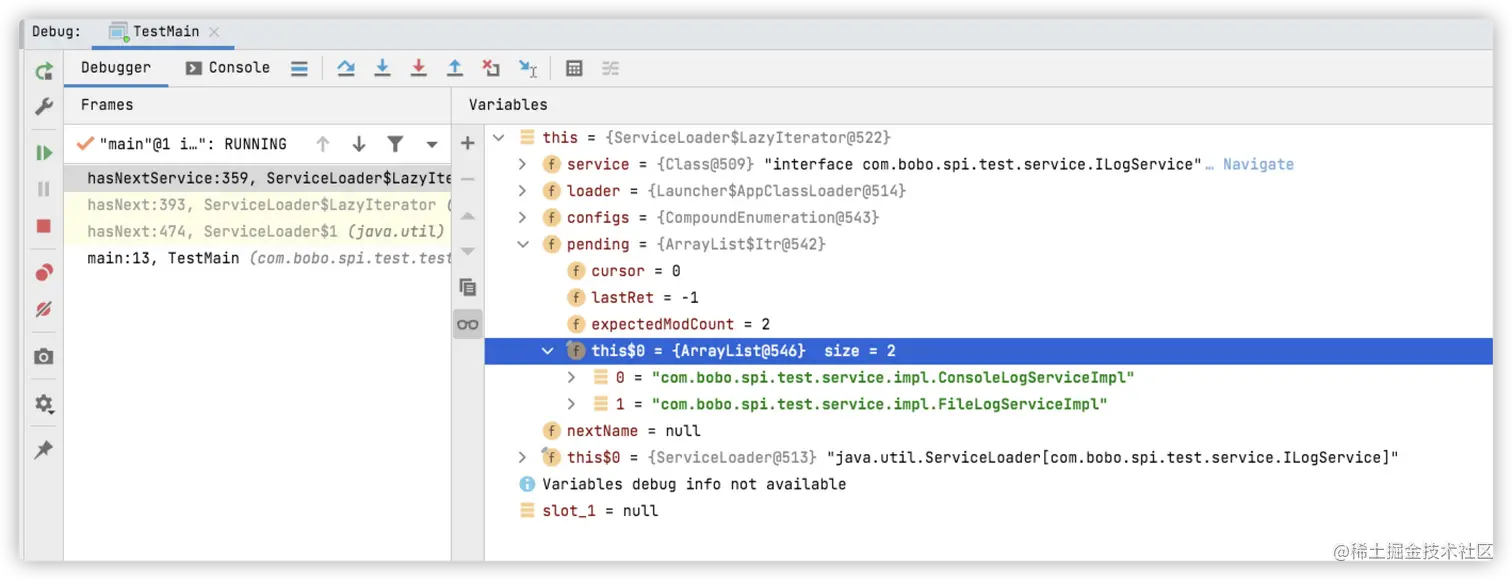Expand element 0 ConsoleLogServiceImpl

572,378
